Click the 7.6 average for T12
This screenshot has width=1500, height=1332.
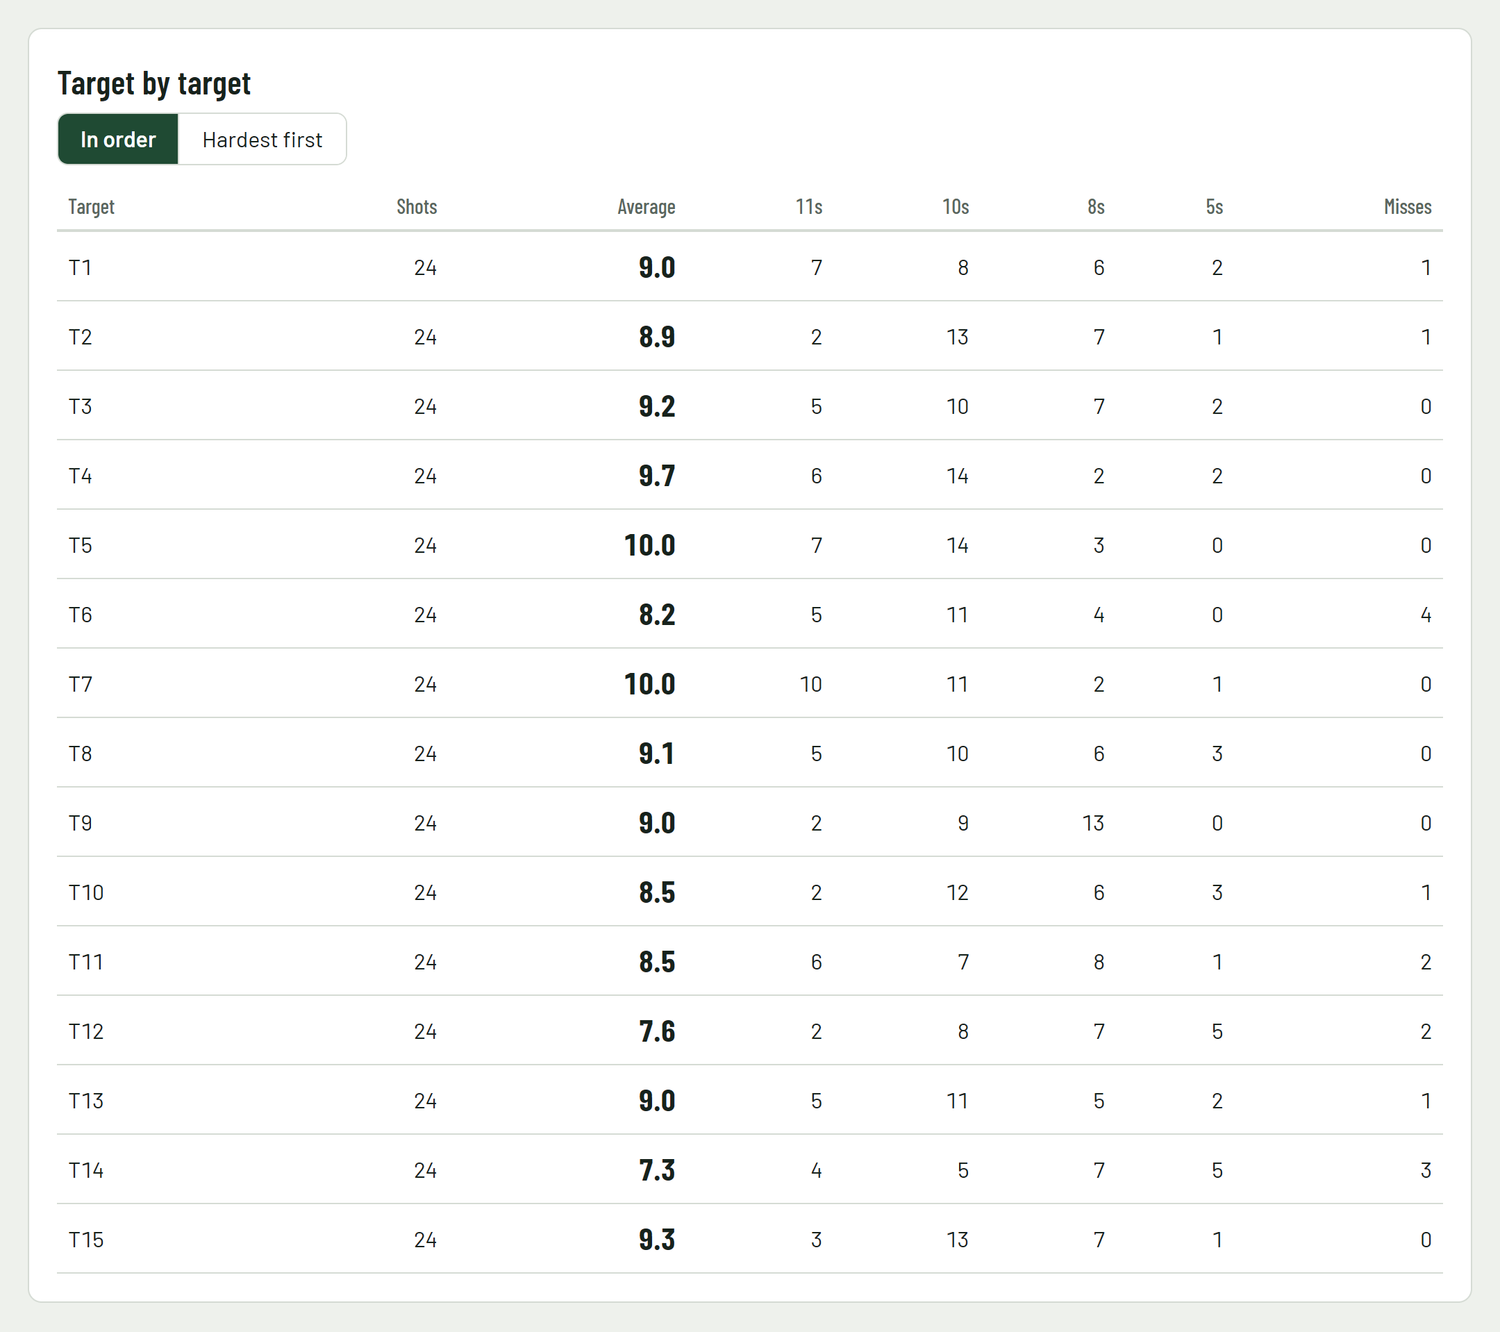point(657,1032)
